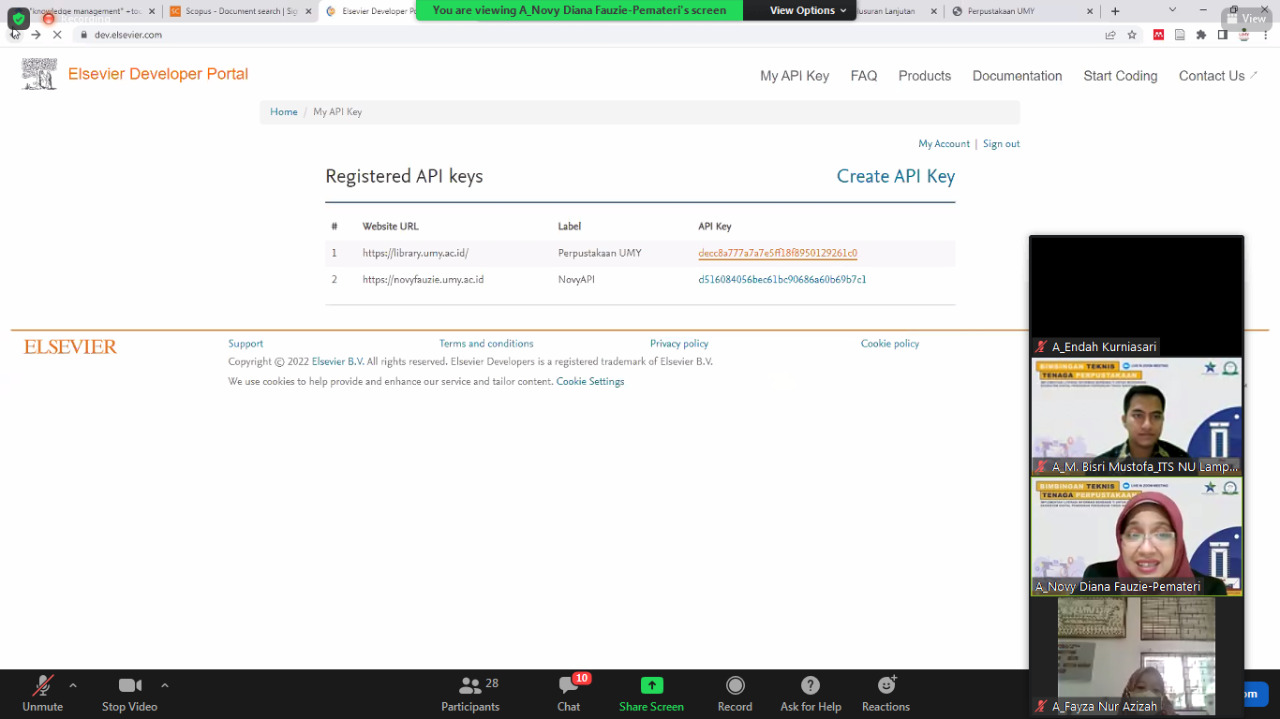The height and width of the screenshot is (719, 1280).
Task: Open the browser three-dot menu
Action: click(x=1266, y=34)
